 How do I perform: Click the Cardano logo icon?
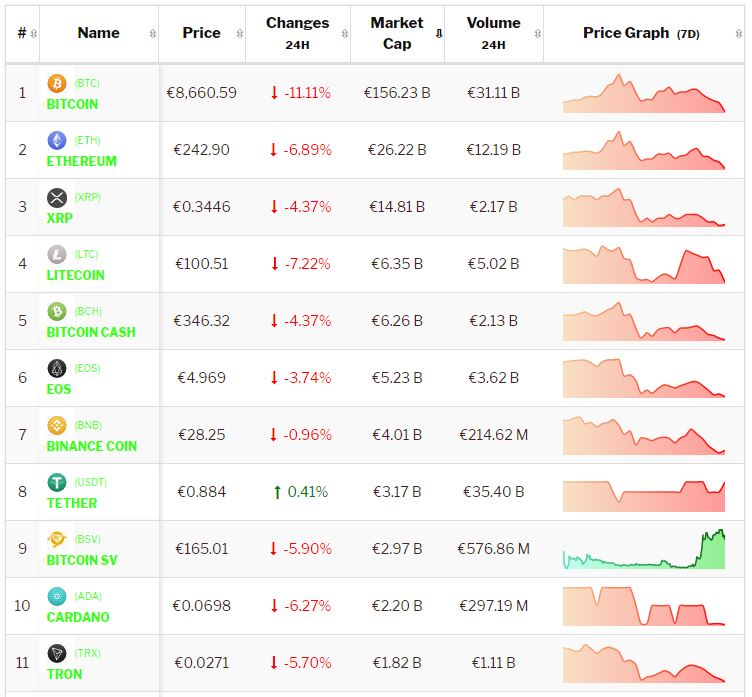tap(57, 597)
